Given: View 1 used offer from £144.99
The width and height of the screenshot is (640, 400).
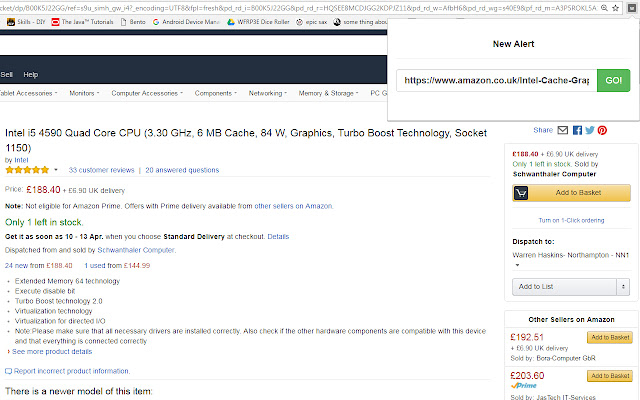Looking at the screenshot, I should [117, 266].
